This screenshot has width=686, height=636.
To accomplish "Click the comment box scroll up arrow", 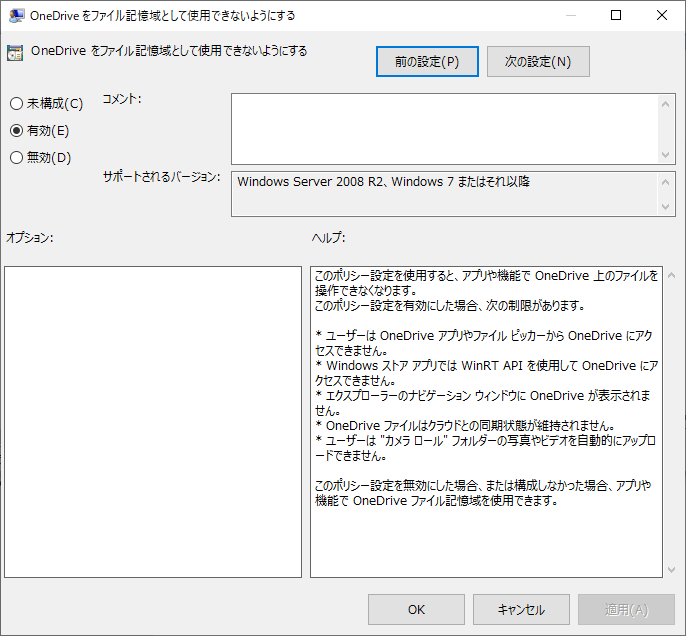I will (x=667, y=102).
